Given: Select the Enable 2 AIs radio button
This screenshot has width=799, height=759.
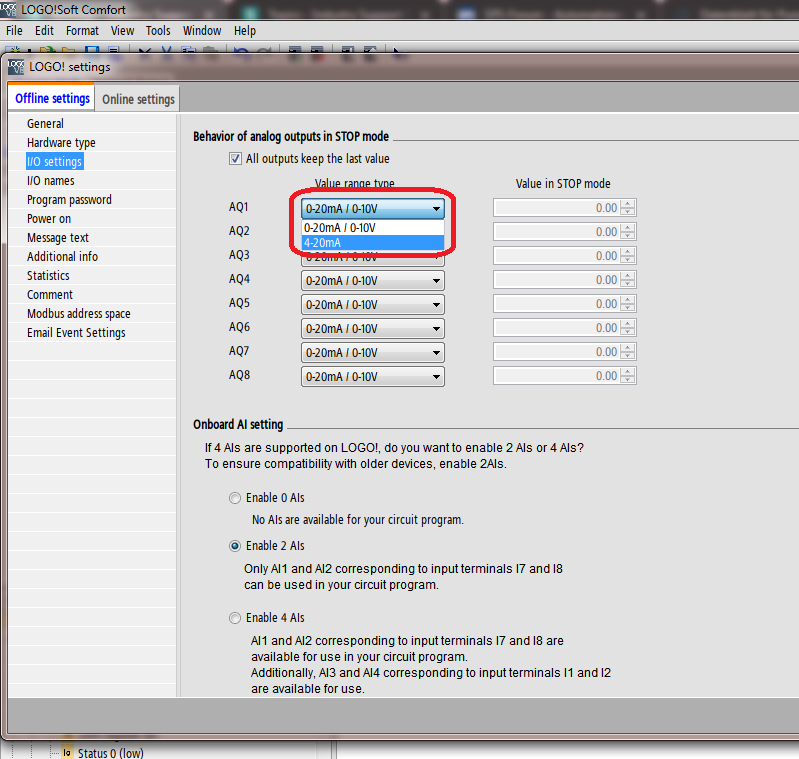Looking at the screenshot, I should (x=235, y=546).
